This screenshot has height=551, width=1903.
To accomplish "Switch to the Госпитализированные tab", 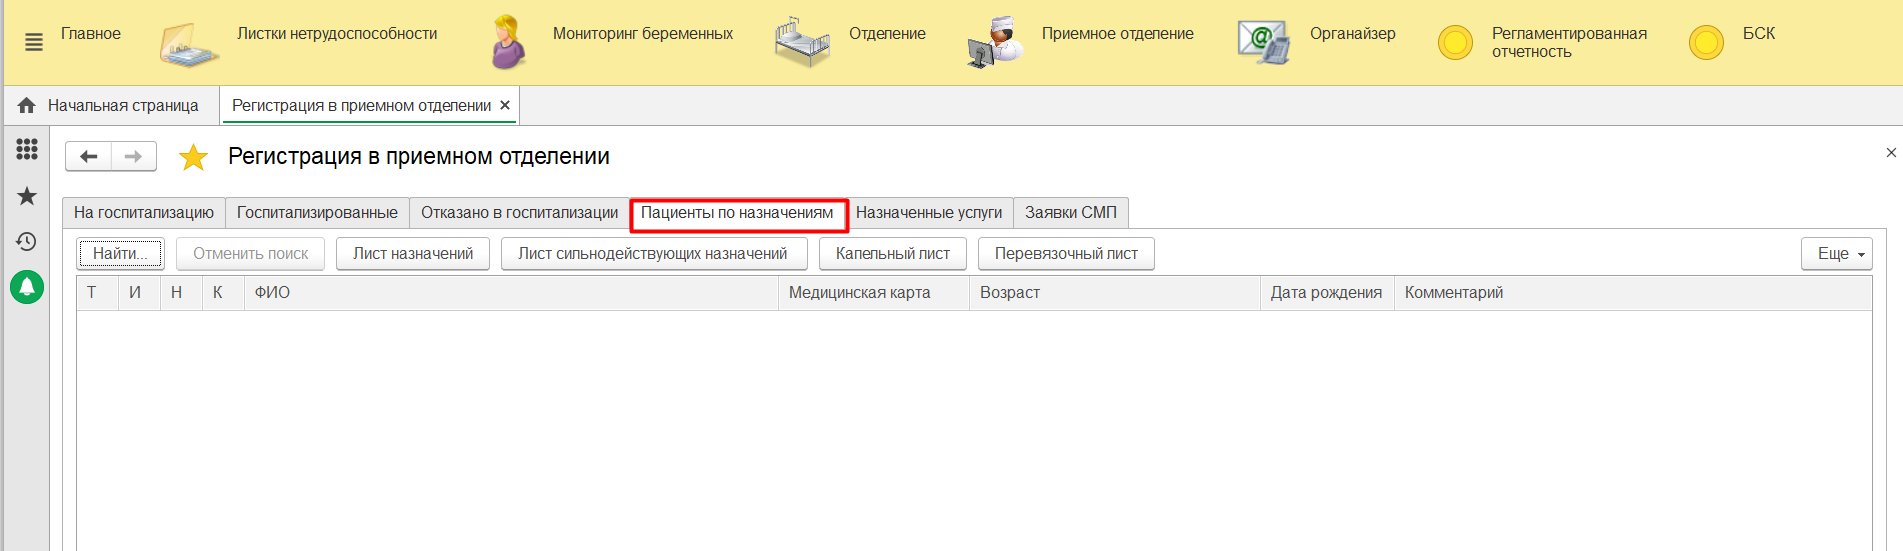I will click(317, 213).
